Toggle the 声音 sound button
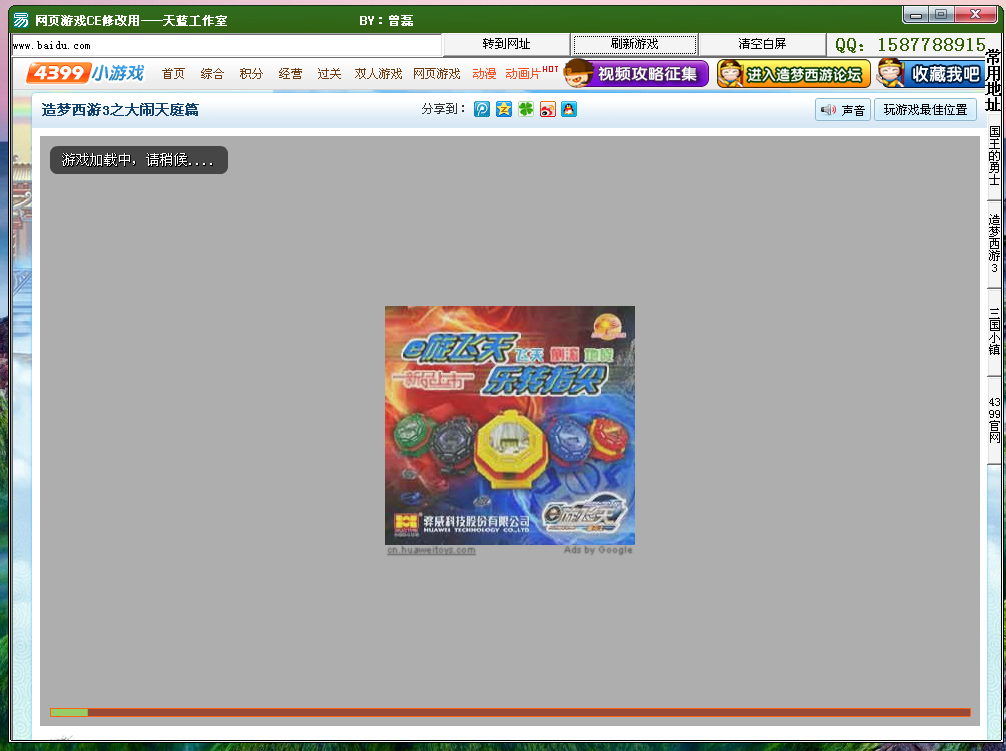 point(842,110)
